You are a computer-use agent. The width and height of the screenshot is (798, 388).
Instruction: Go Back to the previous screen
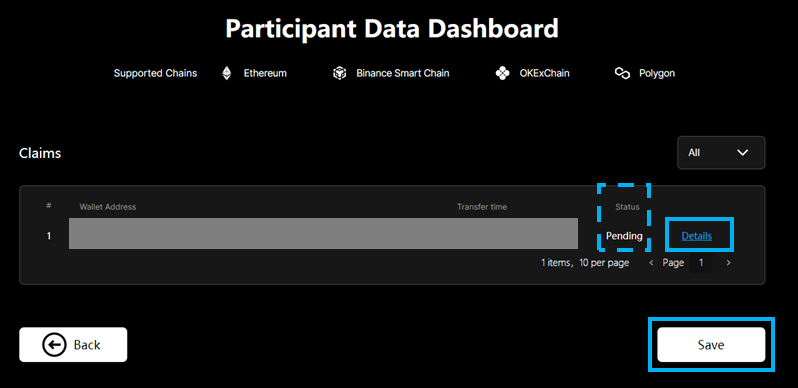(x=73, y=345)
